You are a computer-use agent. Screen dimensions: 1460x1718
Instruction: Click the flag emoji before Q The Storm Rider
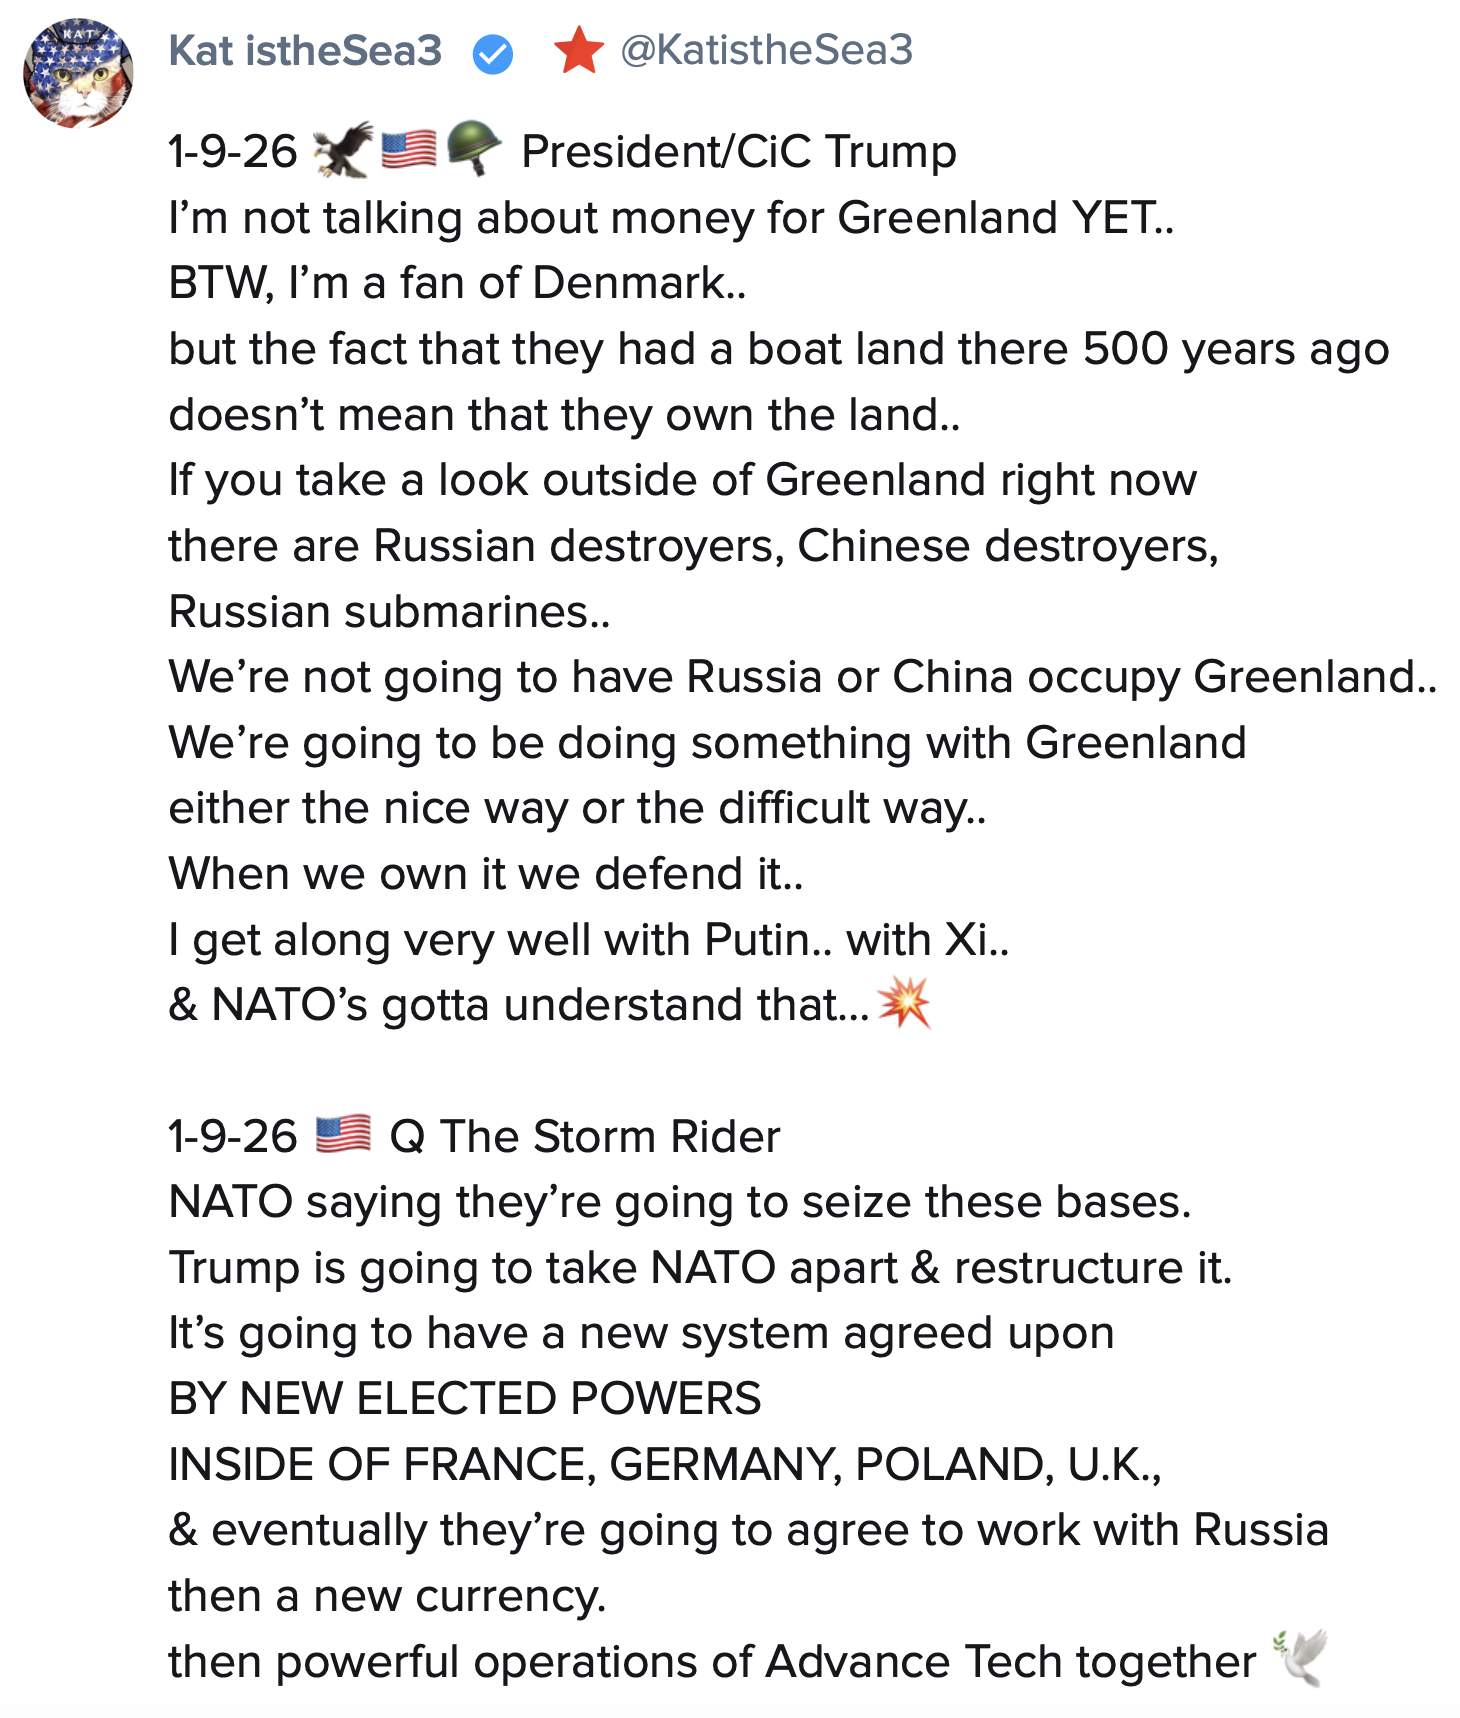tap(343, 1135)
